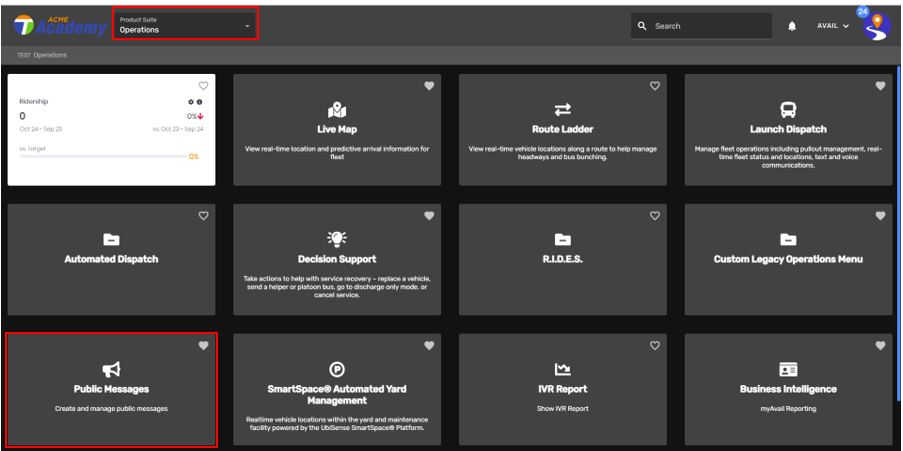903x451 pixels.
Task: Open Ridership widget settings gear
Action: (191, 102)
